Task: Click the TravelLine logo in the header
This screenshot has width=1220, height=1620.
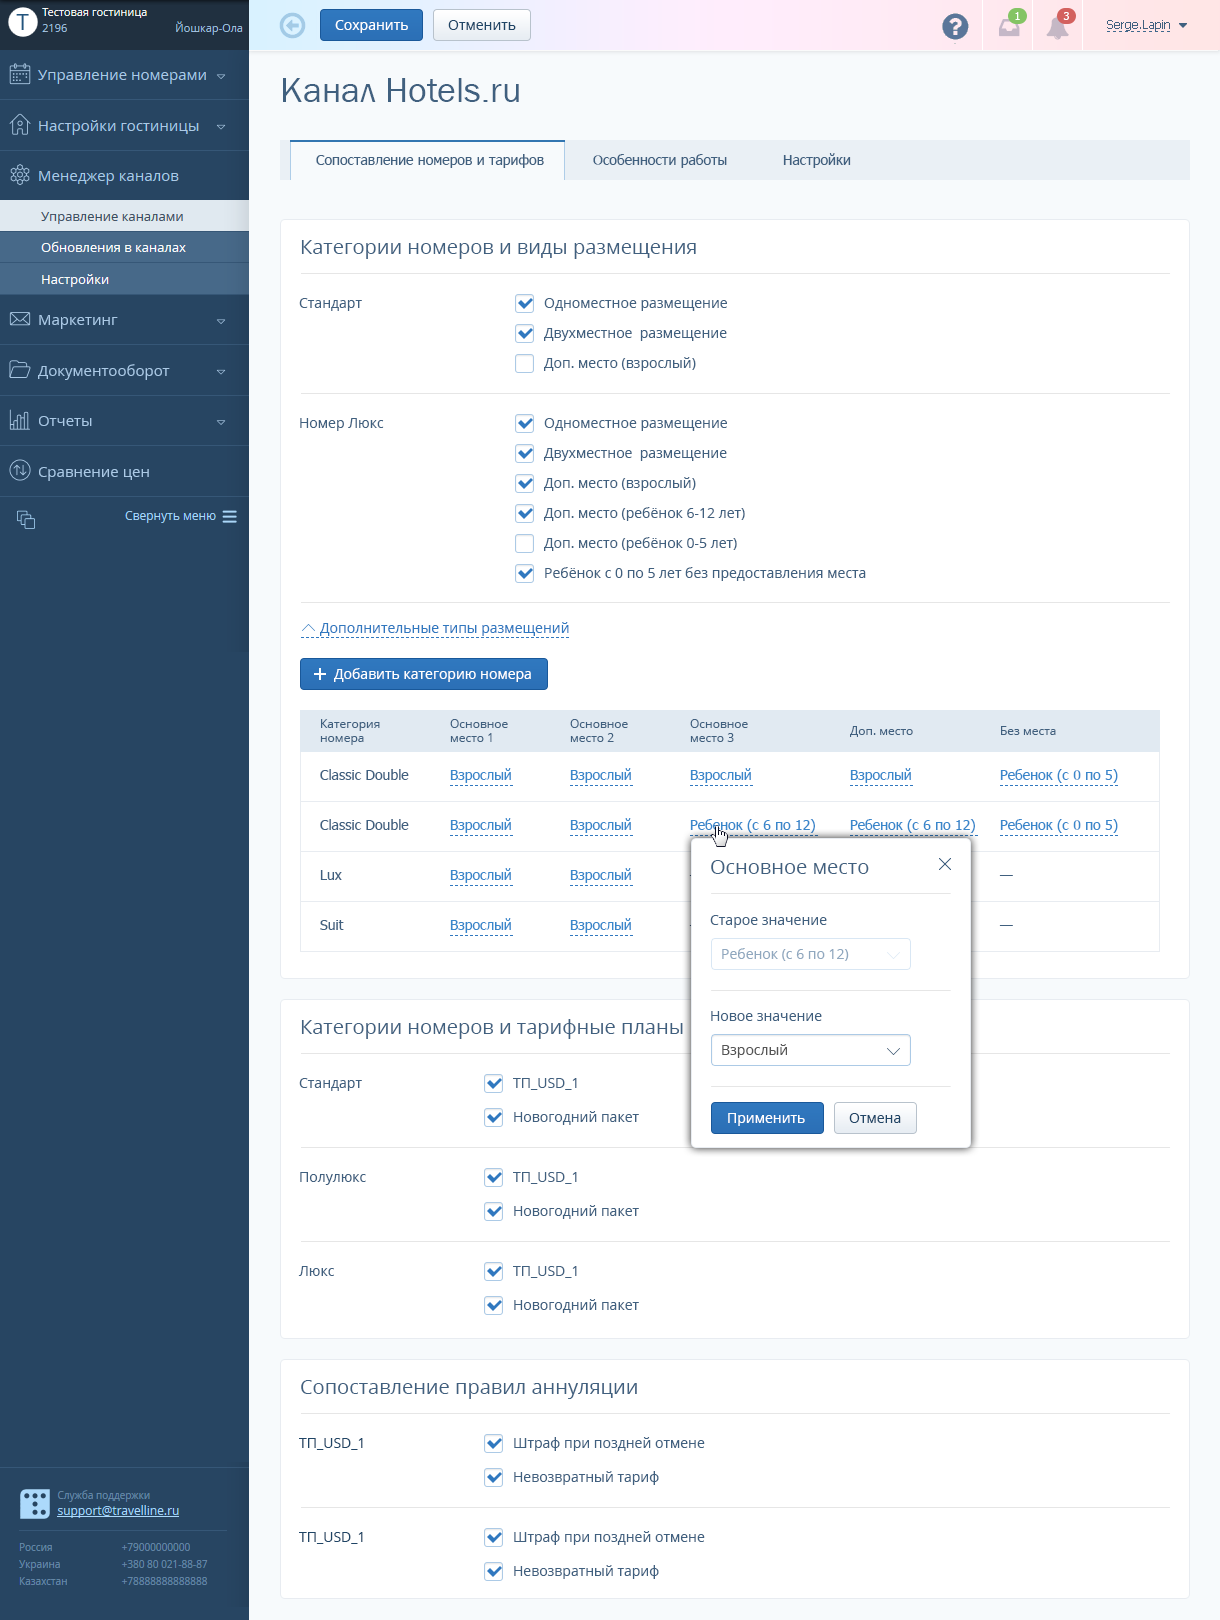Action: (22, 21)
